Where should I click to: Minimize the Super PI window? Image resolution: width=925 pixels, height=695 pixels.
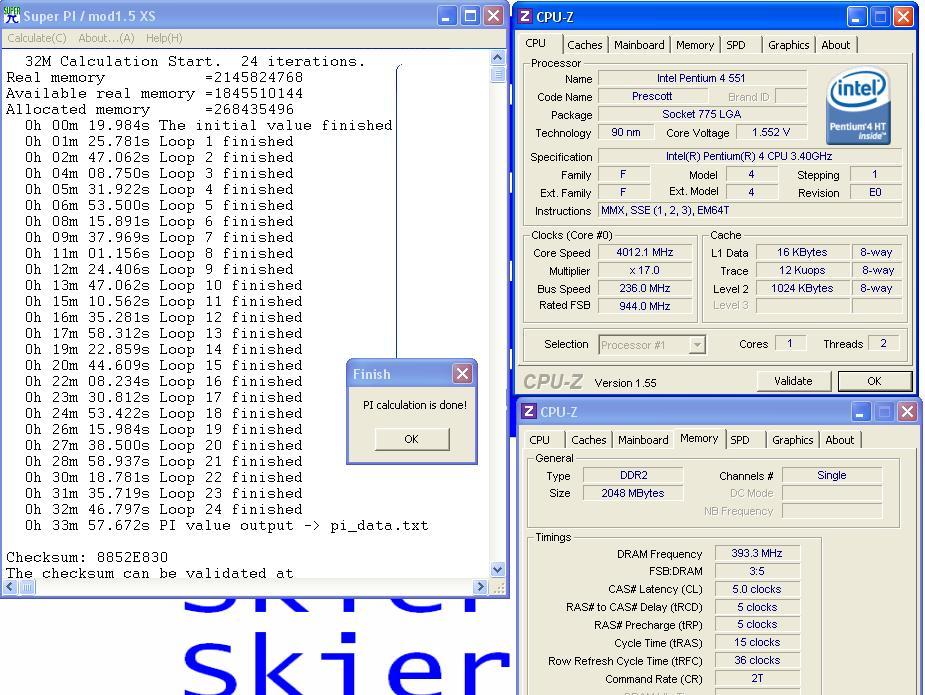(447, 16)
